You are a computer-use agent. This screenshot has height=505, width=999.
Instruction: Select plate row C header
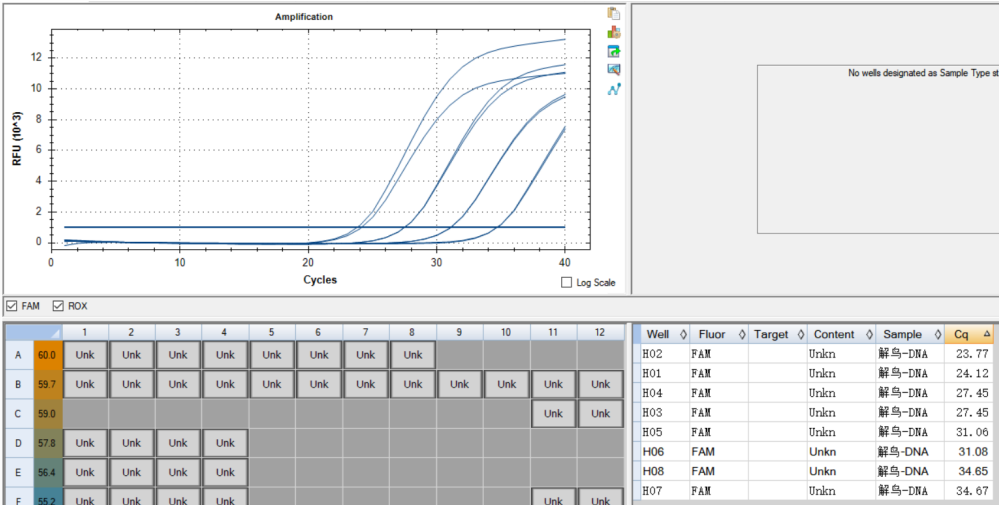[x=19, y=413]
